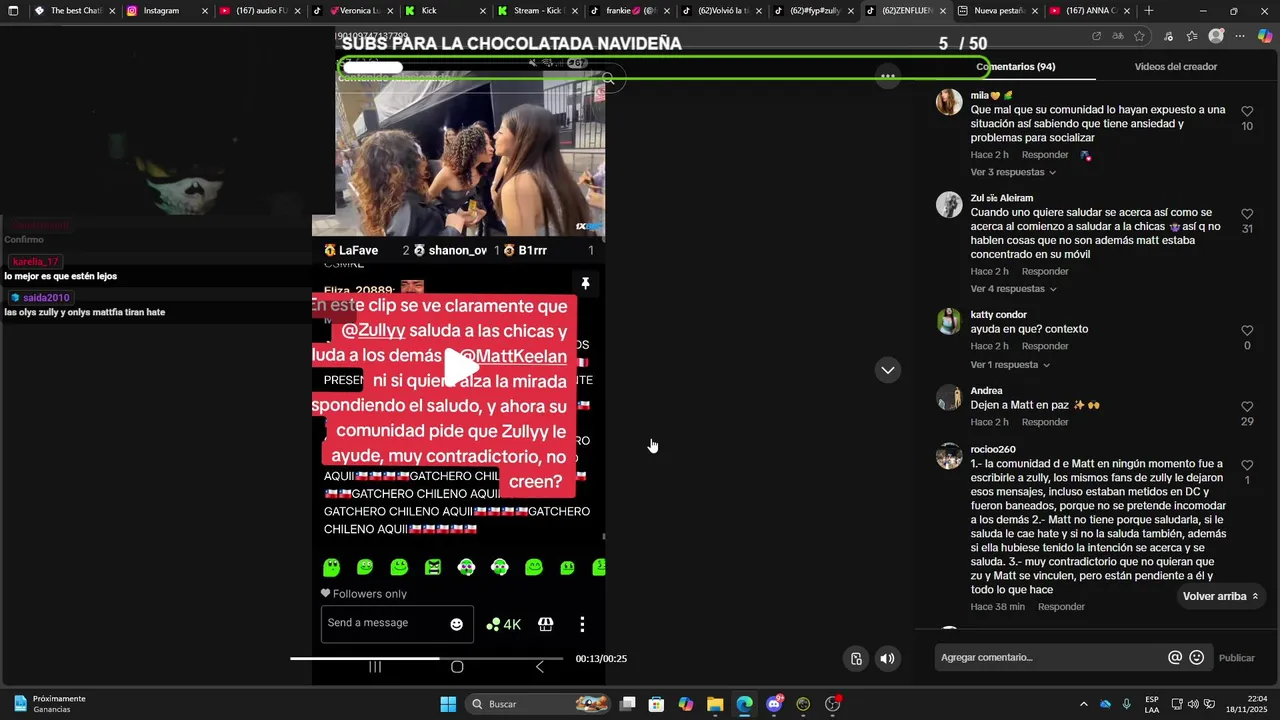Open Microsoft Edge taskbar icon
This screenshot has height=720, width=1280.
coord(744,704)
